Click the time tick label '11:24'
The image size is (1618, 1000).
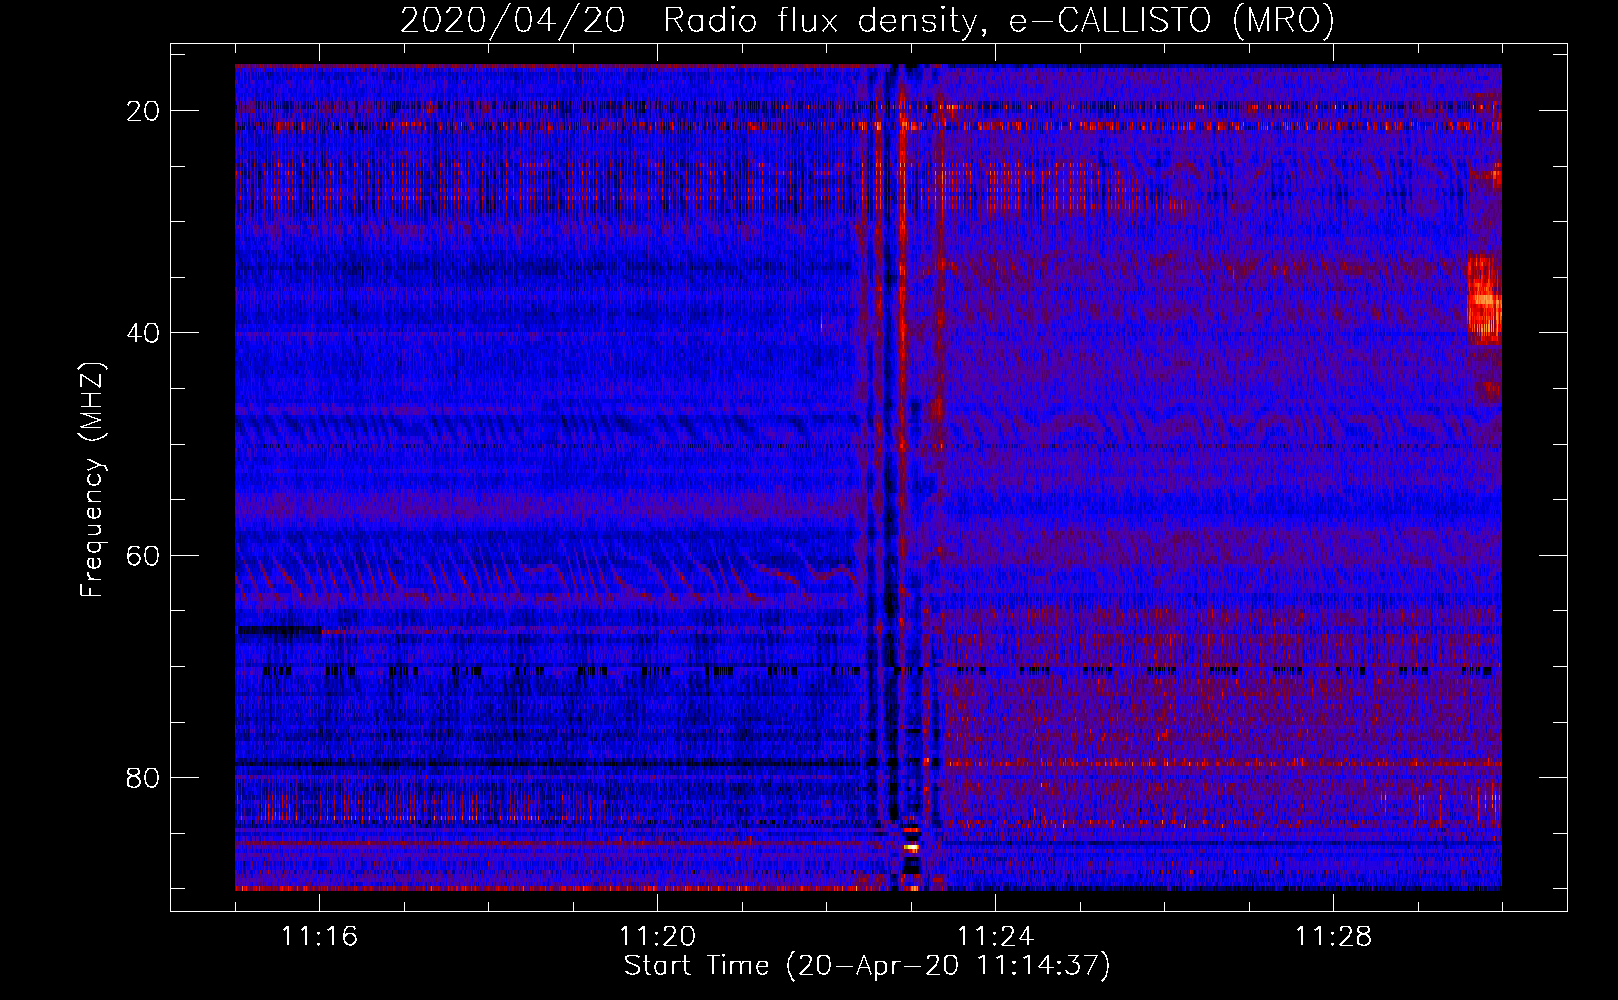pos(995,936)
